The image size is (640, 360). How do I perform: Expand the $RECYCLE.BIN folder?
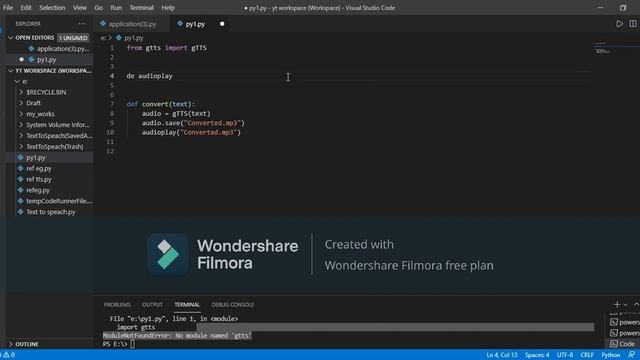point(22,92)
